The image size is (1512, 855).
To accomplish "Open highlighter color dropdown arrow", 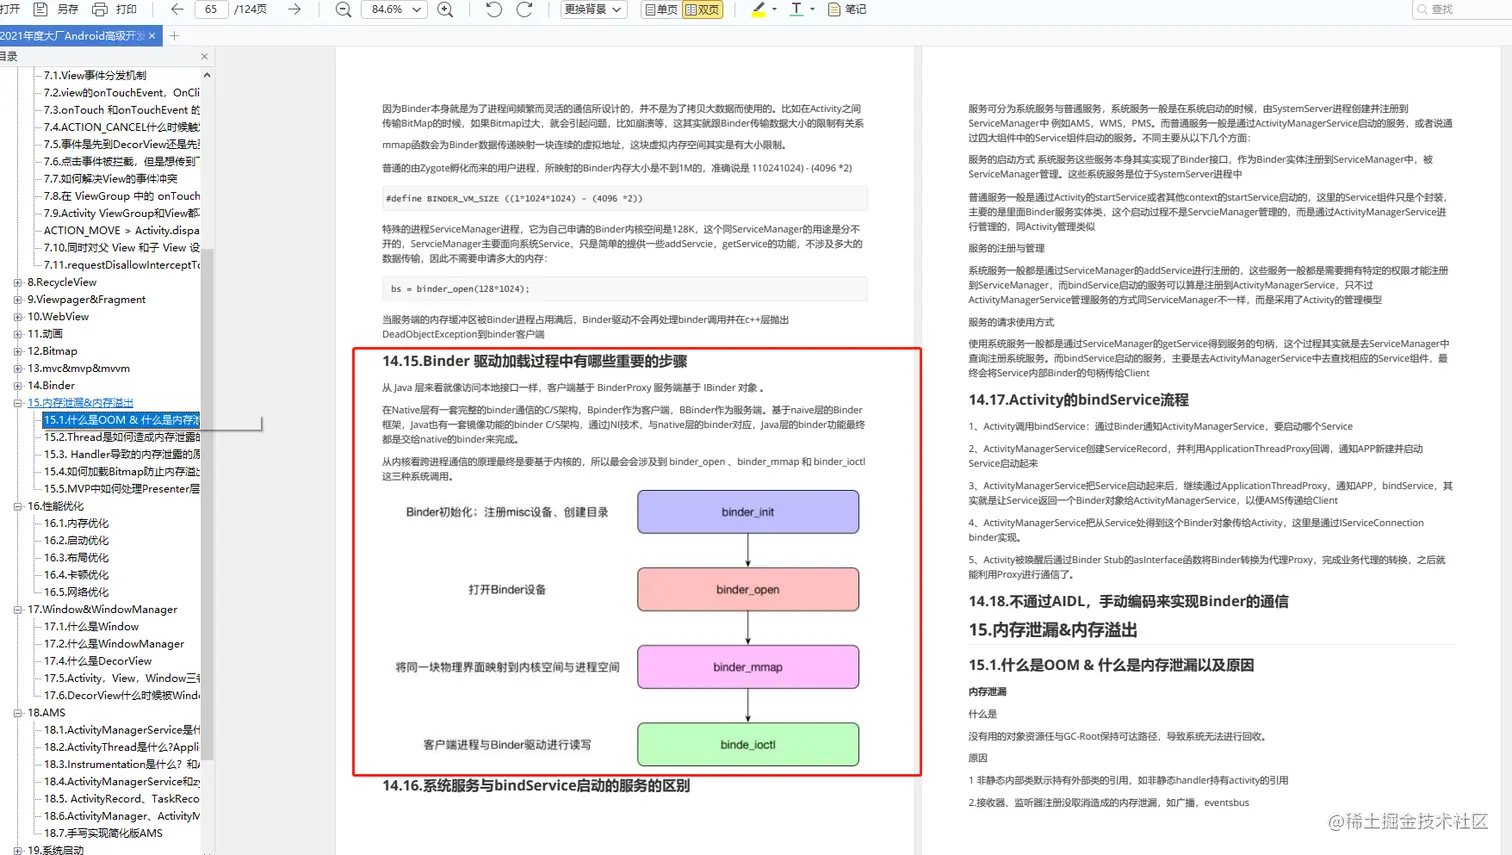I will click(775, 9).
